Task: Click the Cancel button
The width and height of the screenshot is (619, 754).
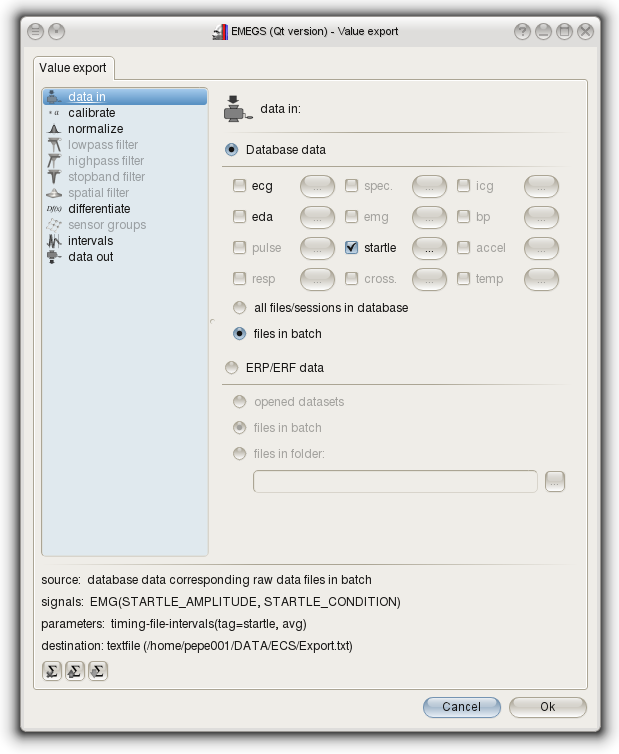Action: (461, 707)
